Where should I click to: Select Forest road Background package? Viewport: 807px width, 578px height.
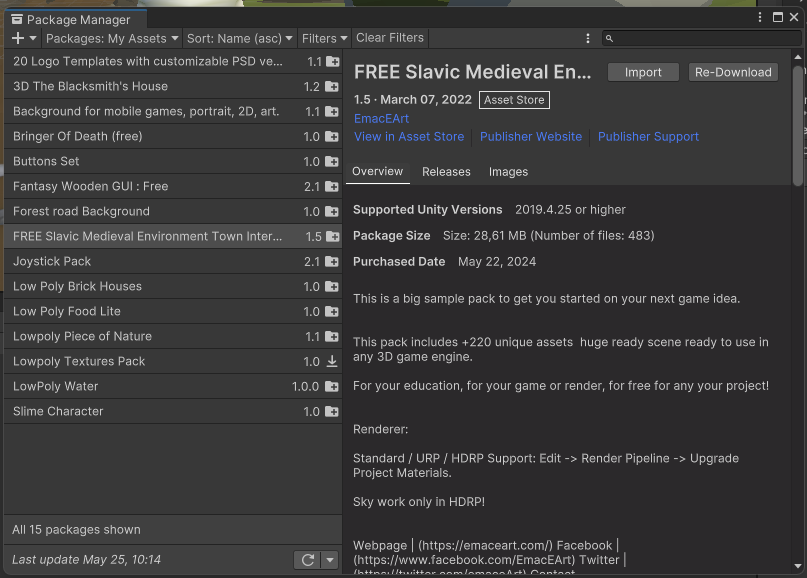173,212
